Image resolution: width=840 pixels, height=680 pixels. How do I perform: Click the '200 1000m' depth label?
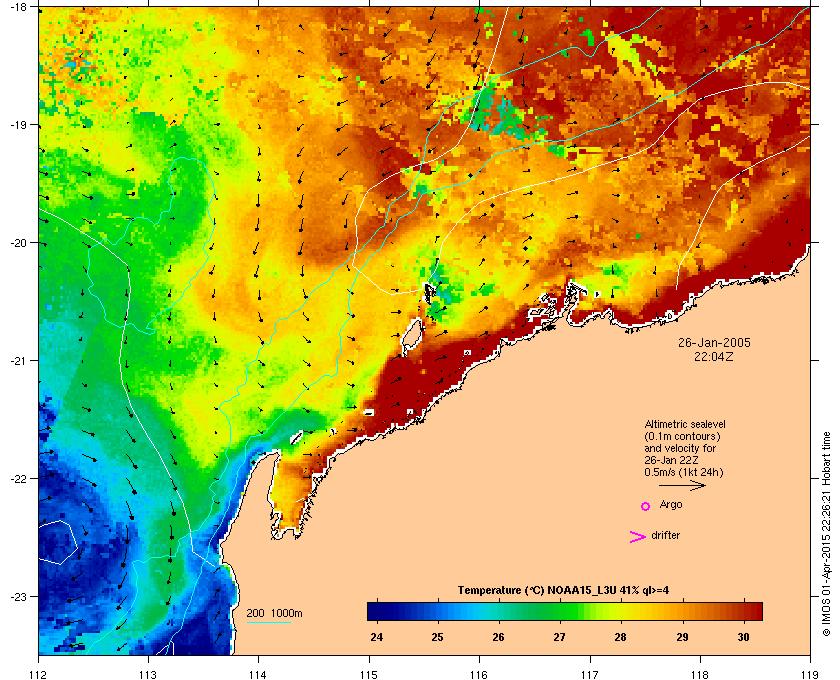click(274, 613)
